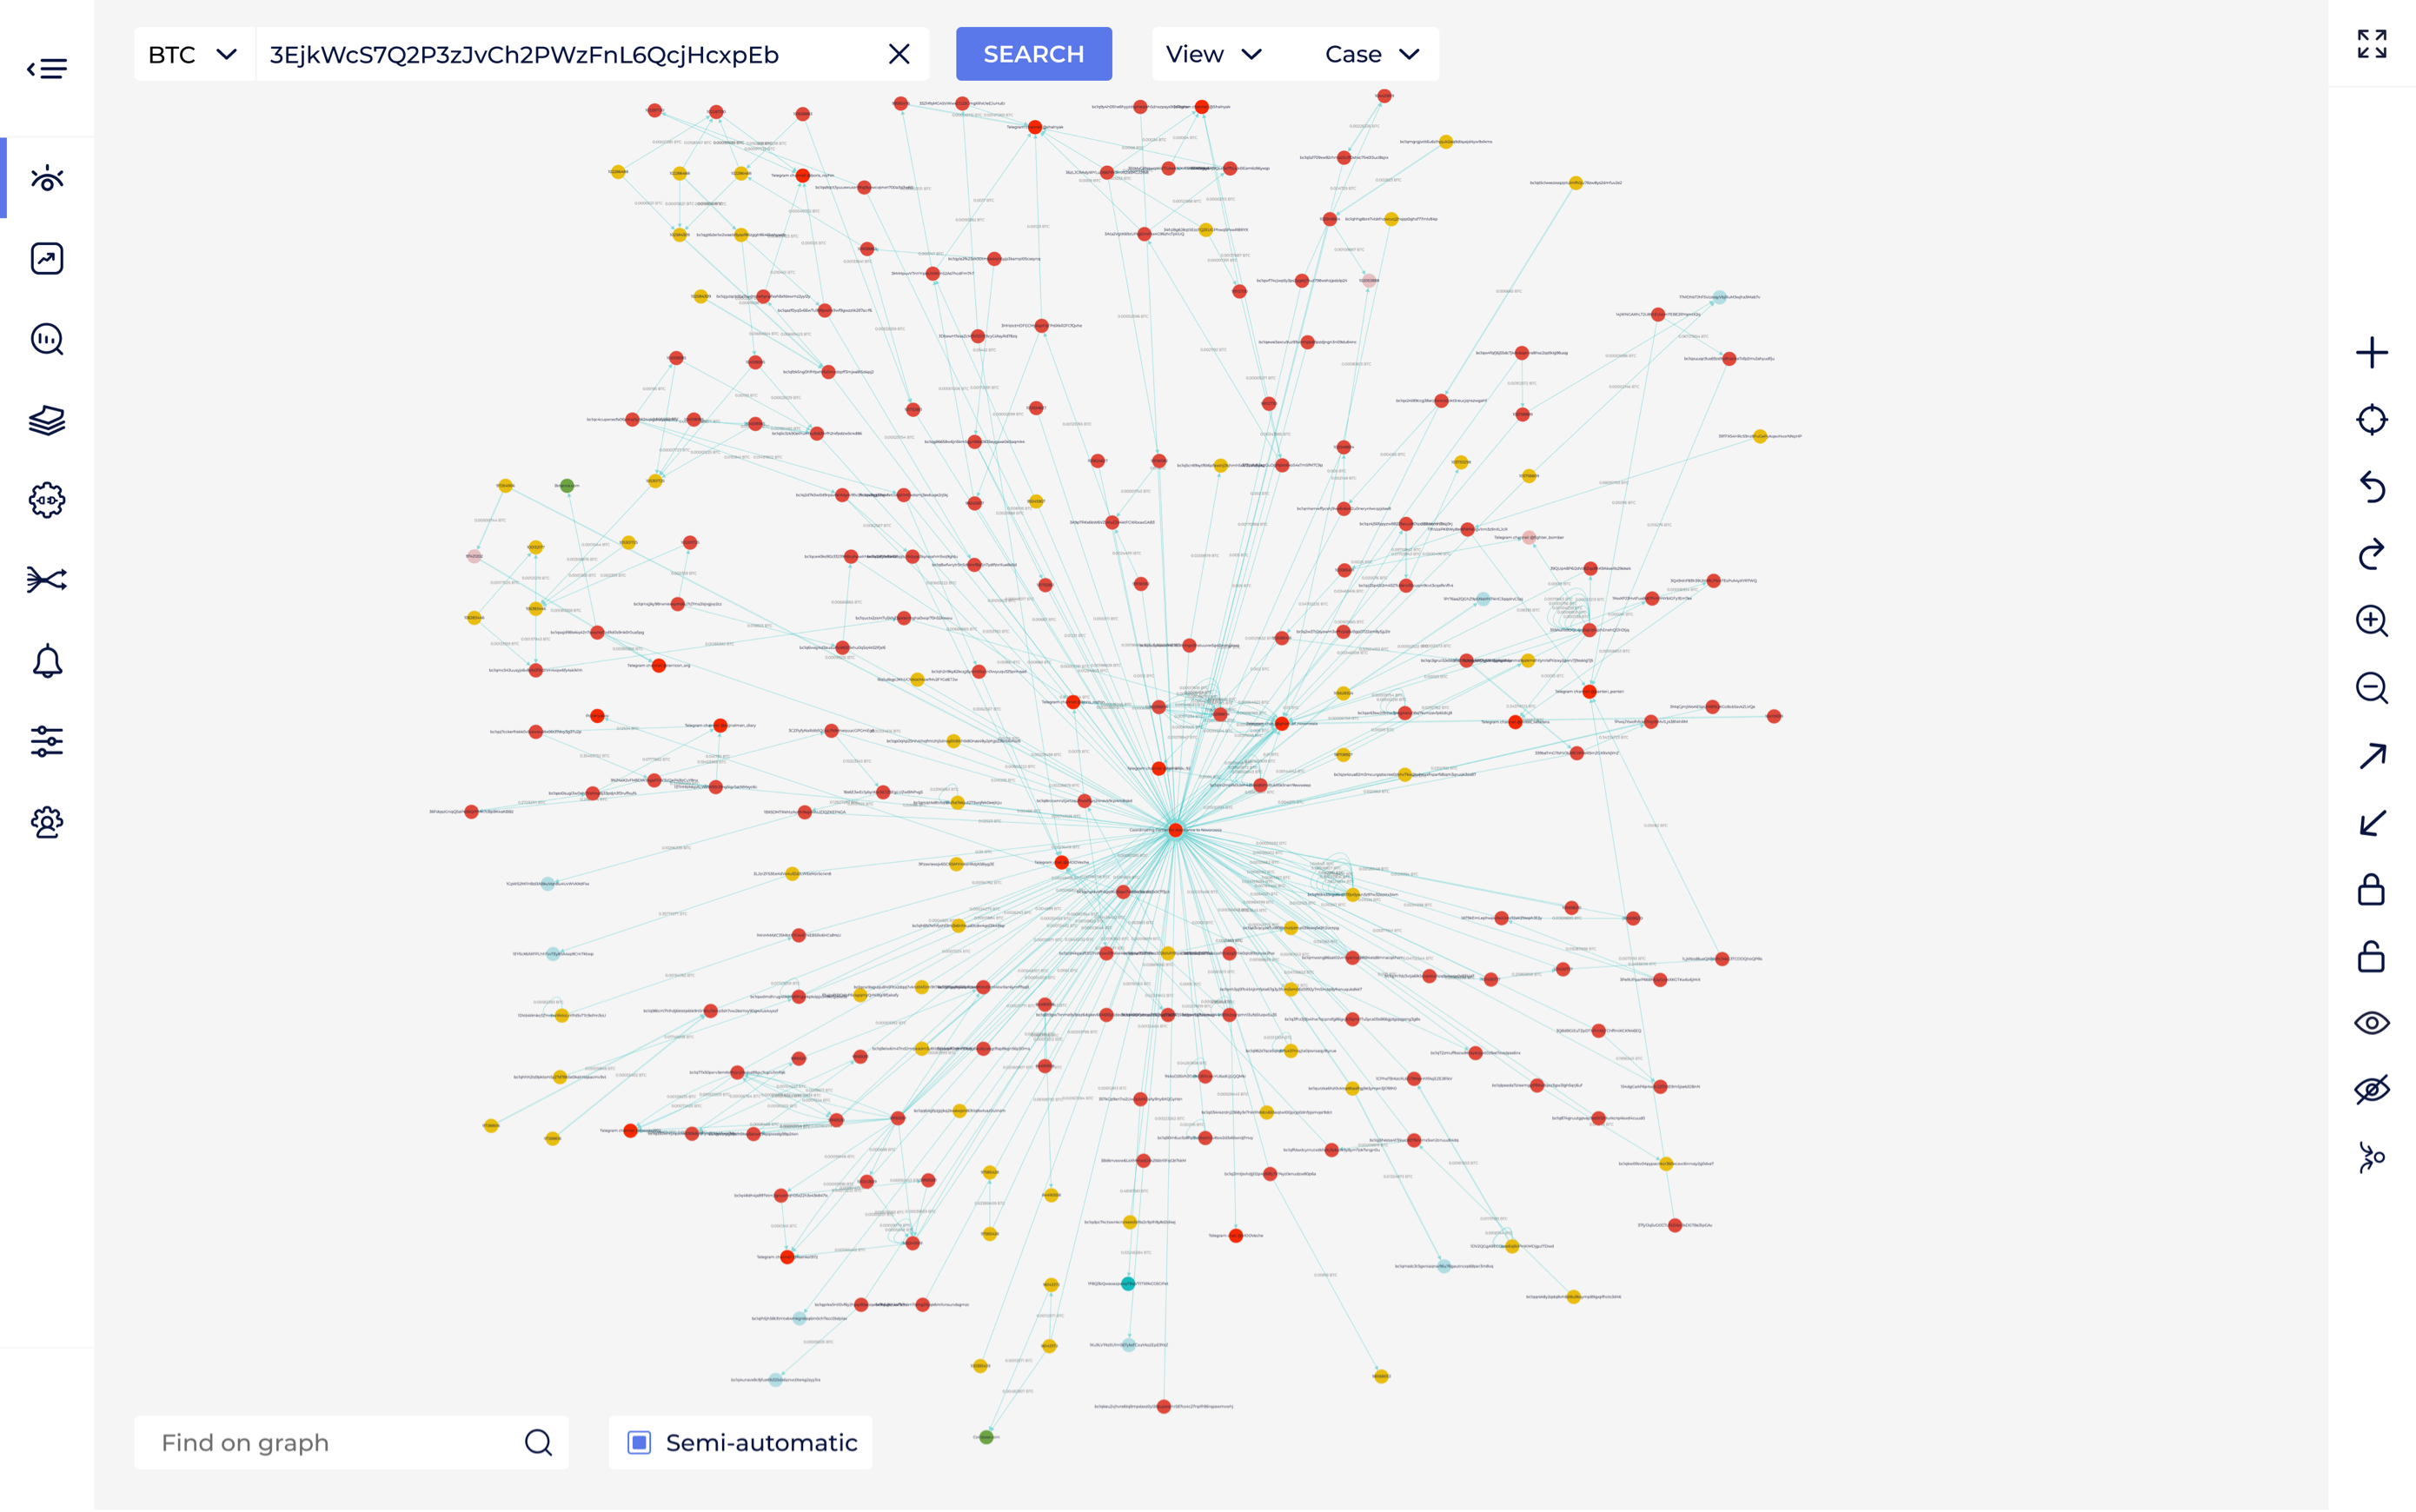Select the visualization eye tool in left sidebar

pyautogui.click(x=47, y=178)
